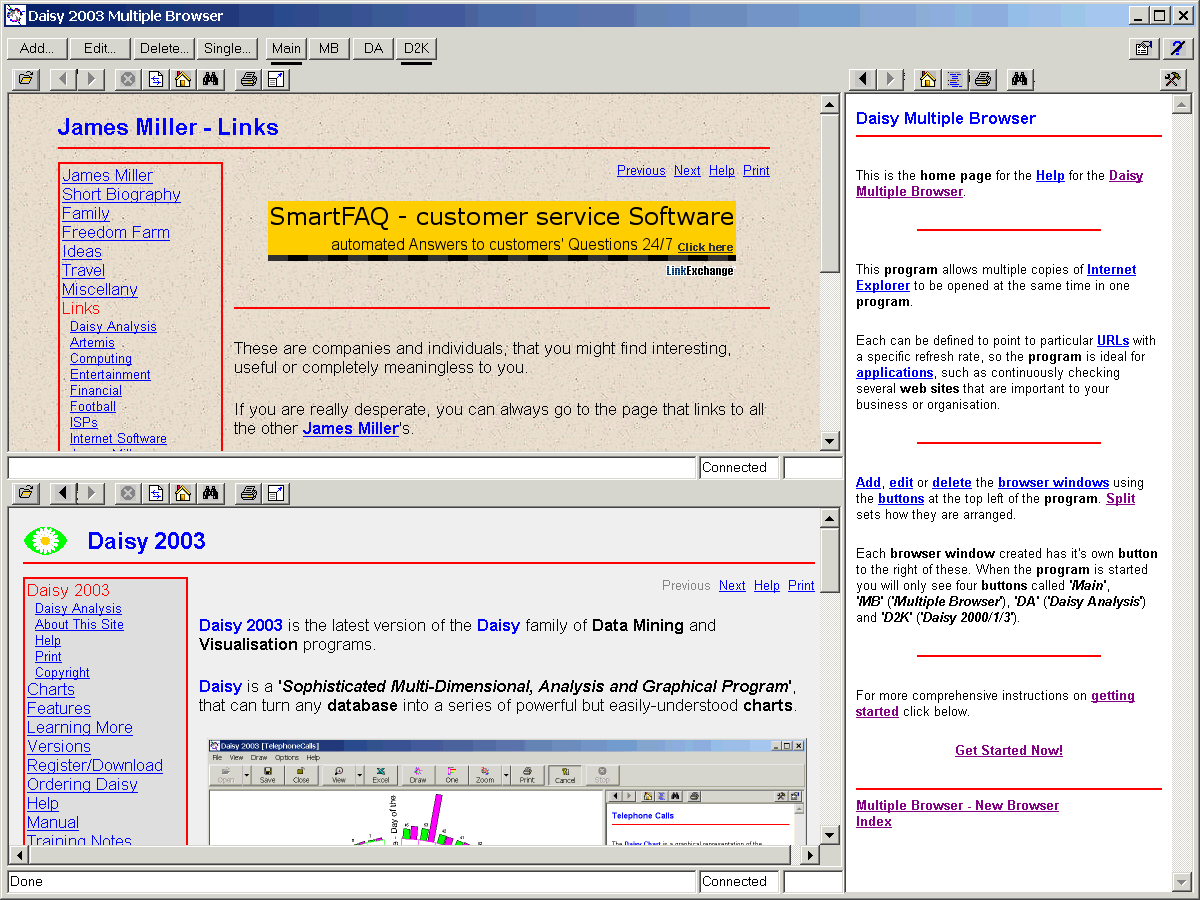Open the help contents icon in help toolbar
The width and height of the screenshot is (1200, 900).
click(955, 79)
